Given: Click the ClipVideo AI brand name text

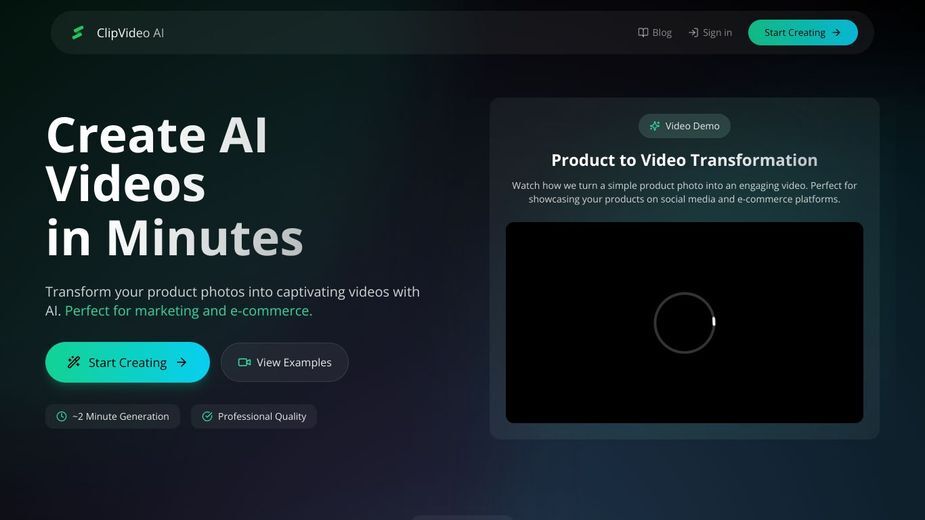Looking at the screenshot, I should click(x=130, y=32).
